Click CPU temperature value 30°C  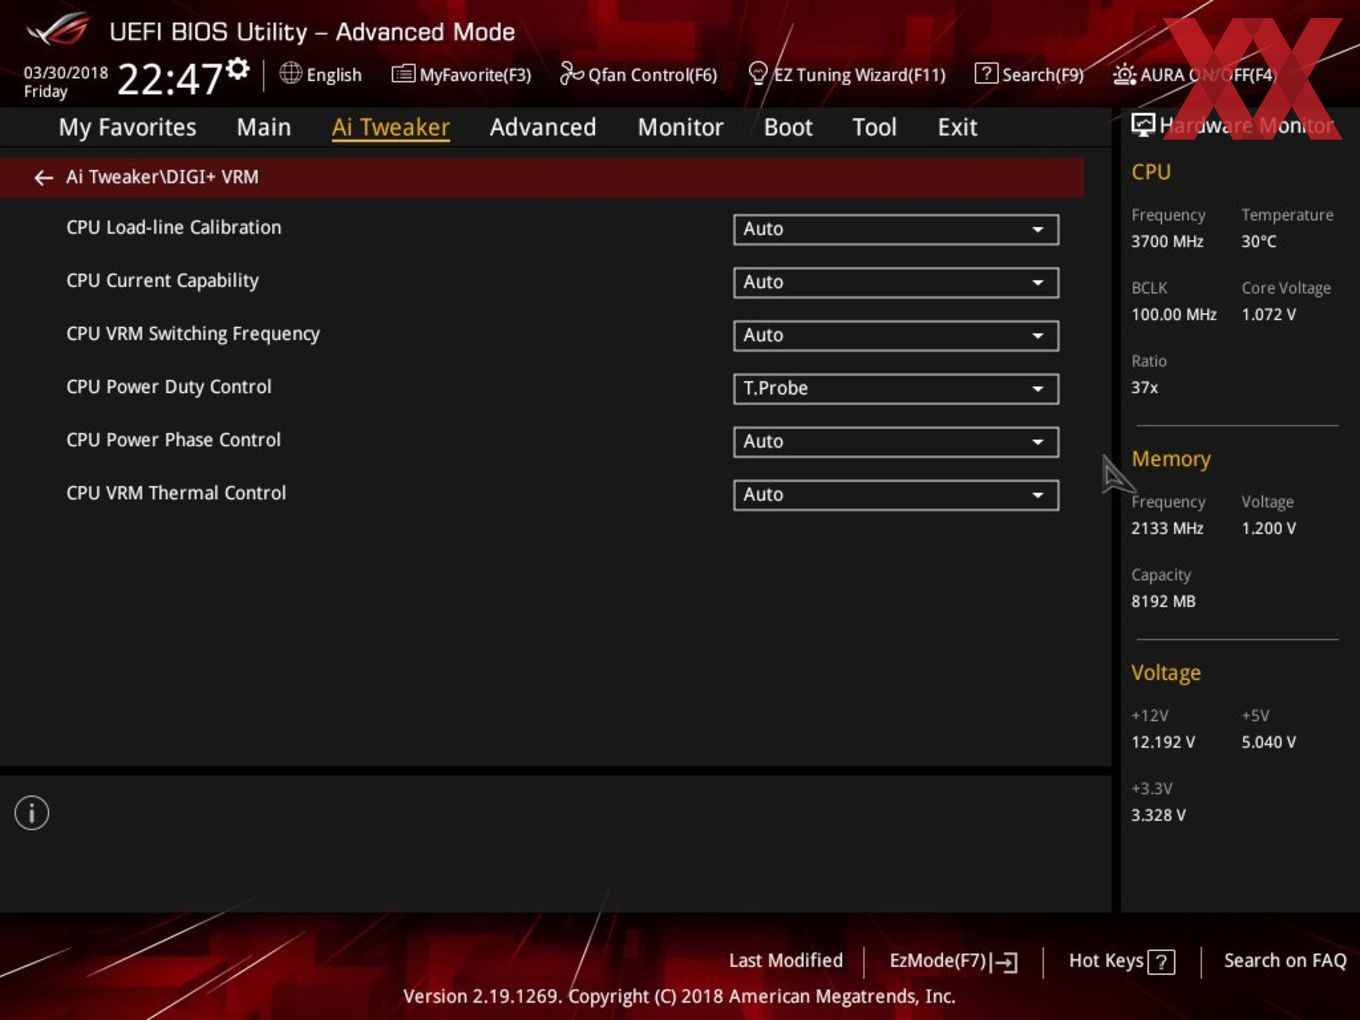(1258, 242)
